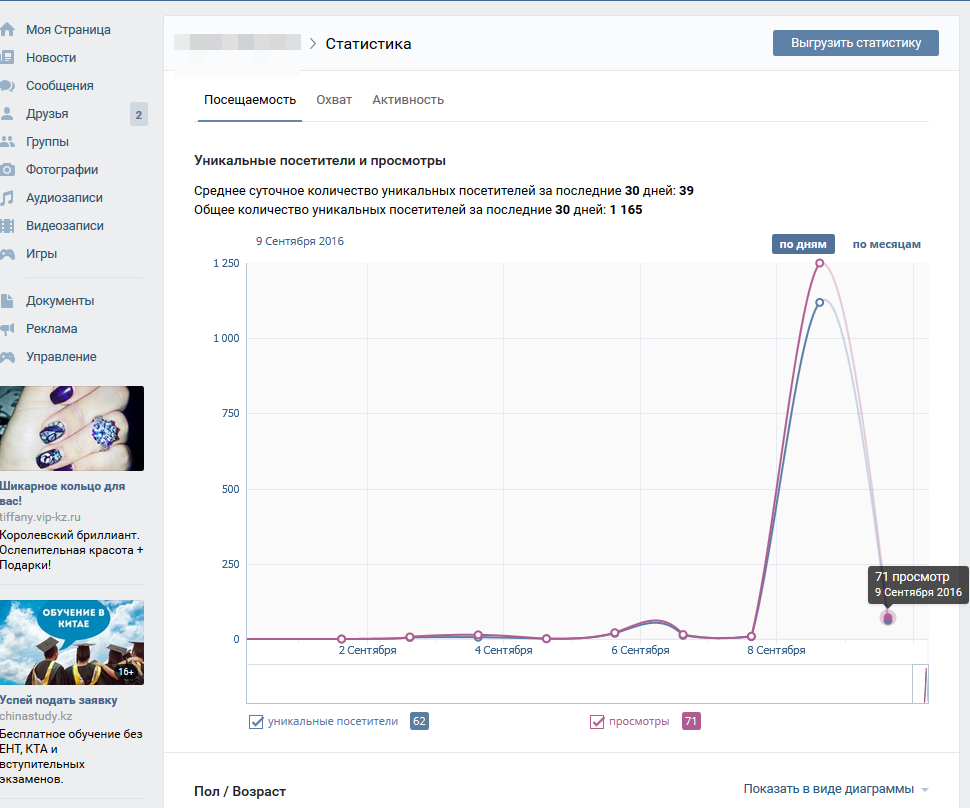Expand 'Показать в виде диаграммы' dropdown
This screenshot has height=808, width=970.
(836, 789)
